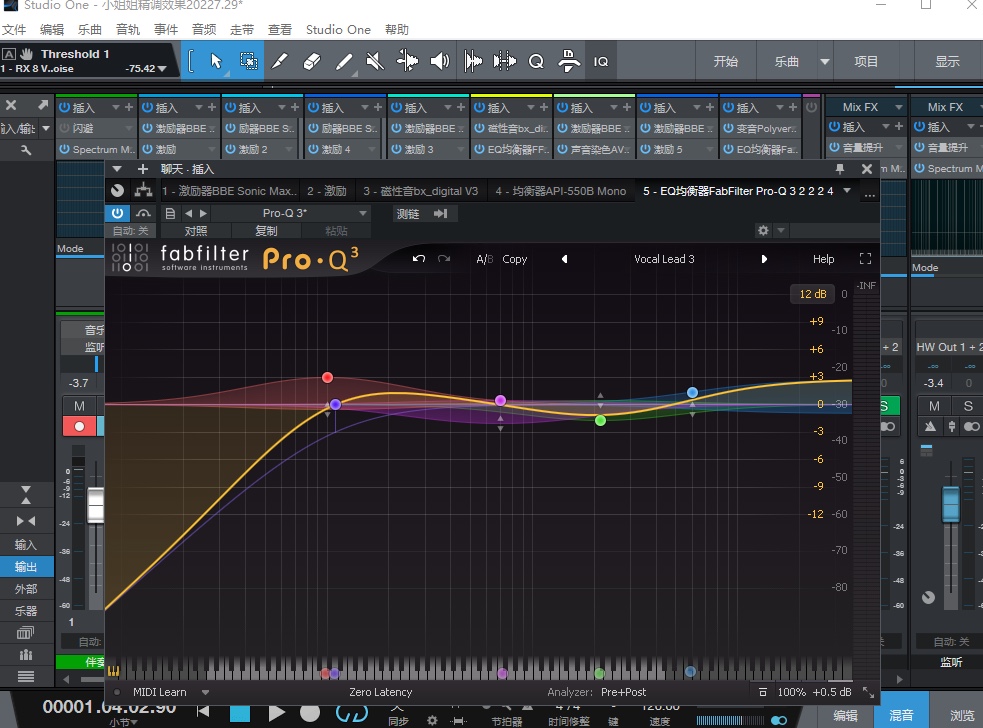The width and height of the screenshot is (983, 728).
Task: Toggle power on 变音Polyver insert
Action: pyautogui.click(x=728, y=128)
